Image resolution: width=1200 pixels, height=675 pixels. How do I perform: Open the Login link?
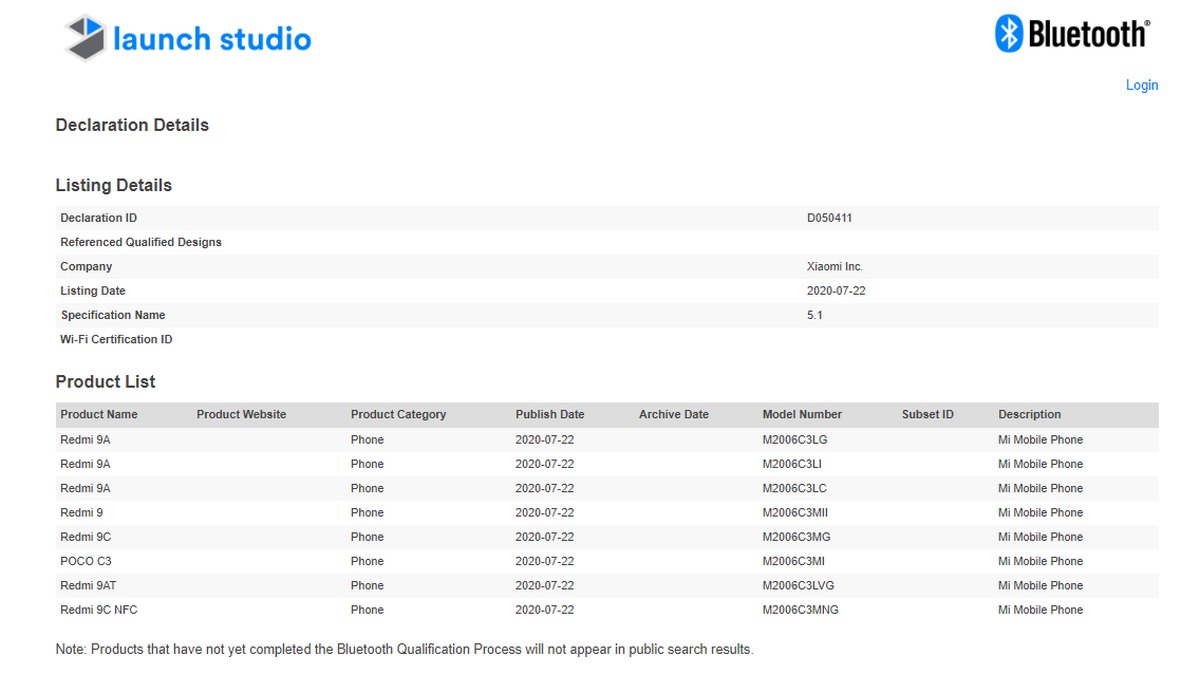[x=1141, y=85]
